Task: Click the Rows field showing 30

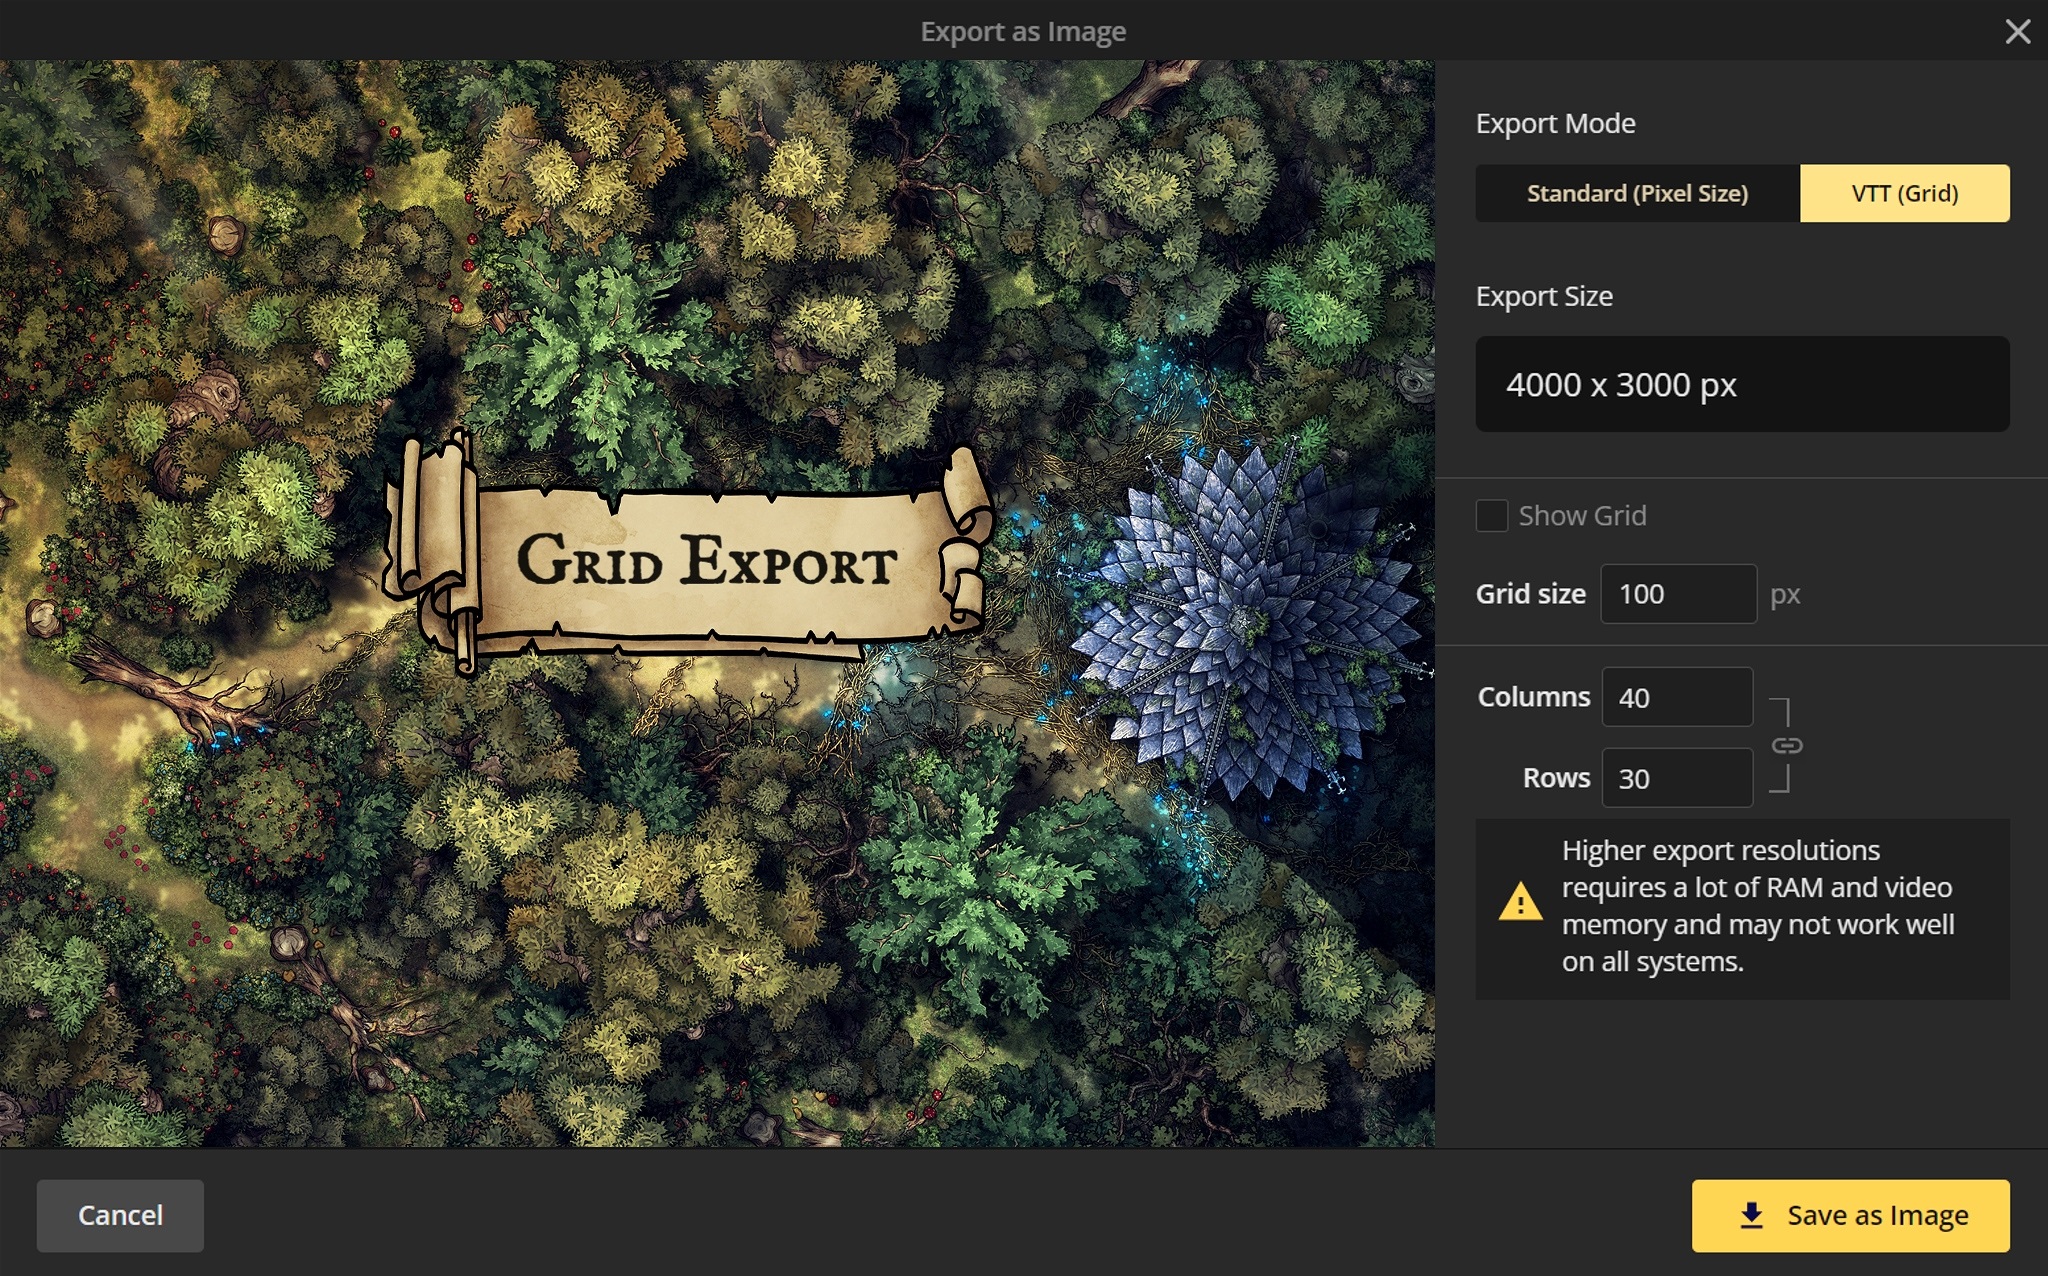Action: coord(1677,777)
